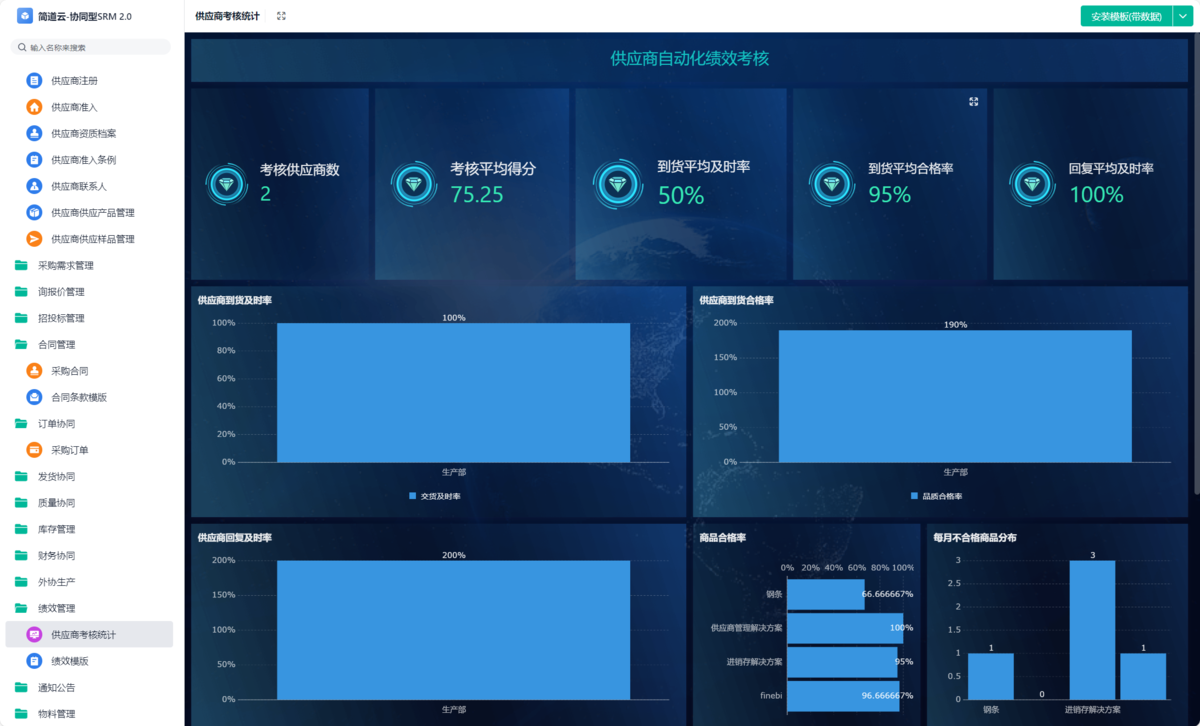Click the orange 采购订单 card icon
This screenshot has height=726, width=1200.
(34, 450)
